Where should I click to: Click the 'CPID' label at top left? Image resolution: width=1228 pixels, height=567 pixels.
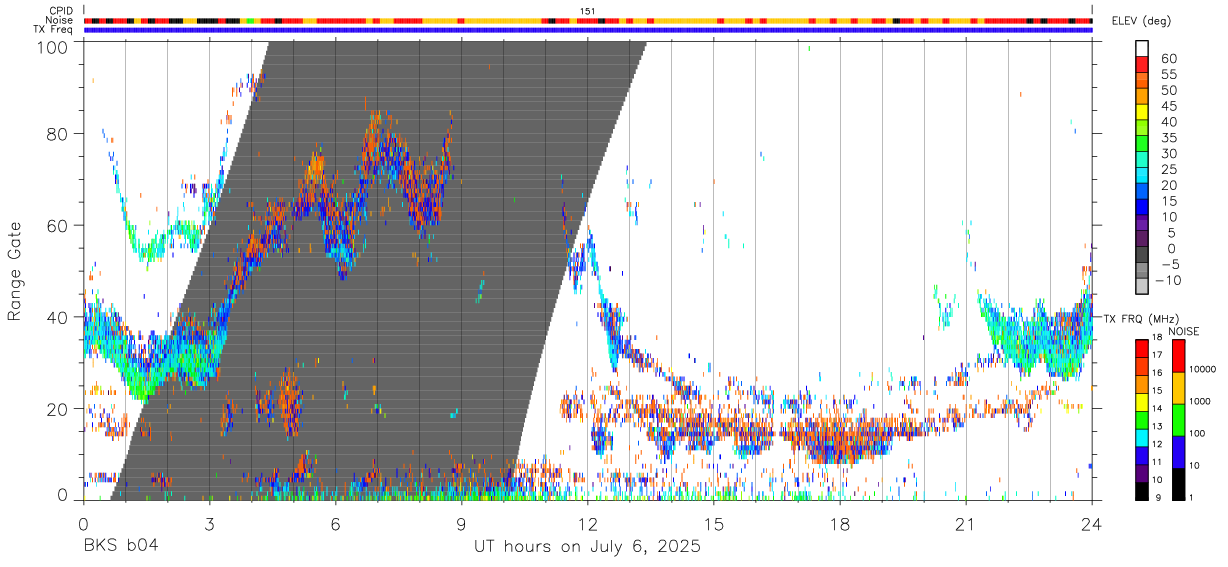click(61, 11)
